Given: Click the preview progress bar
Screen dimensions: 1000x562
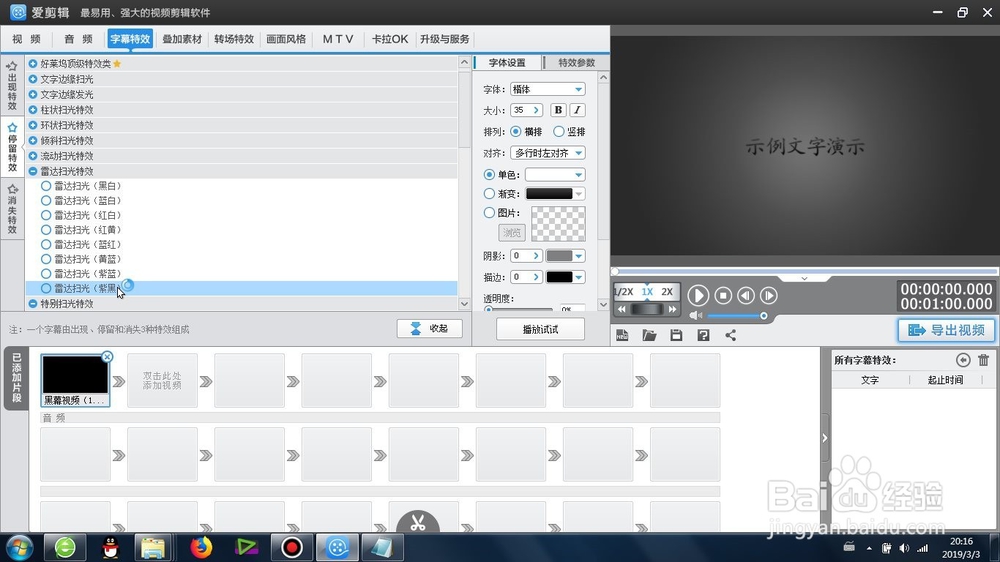Looking at the screenshot, I should tap(805, 272).
